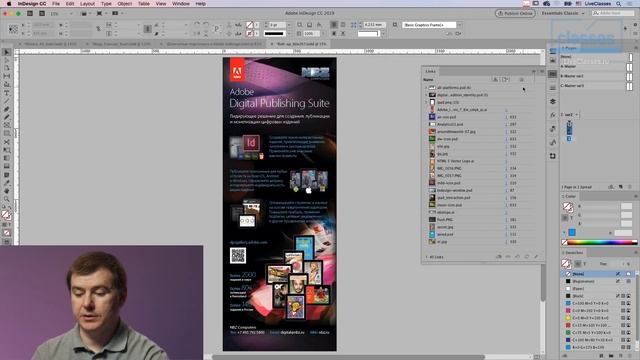Viewport: 640px width, 360px height.
Task: Select the Scissors tool in toolbox
Action: [7, 142]
